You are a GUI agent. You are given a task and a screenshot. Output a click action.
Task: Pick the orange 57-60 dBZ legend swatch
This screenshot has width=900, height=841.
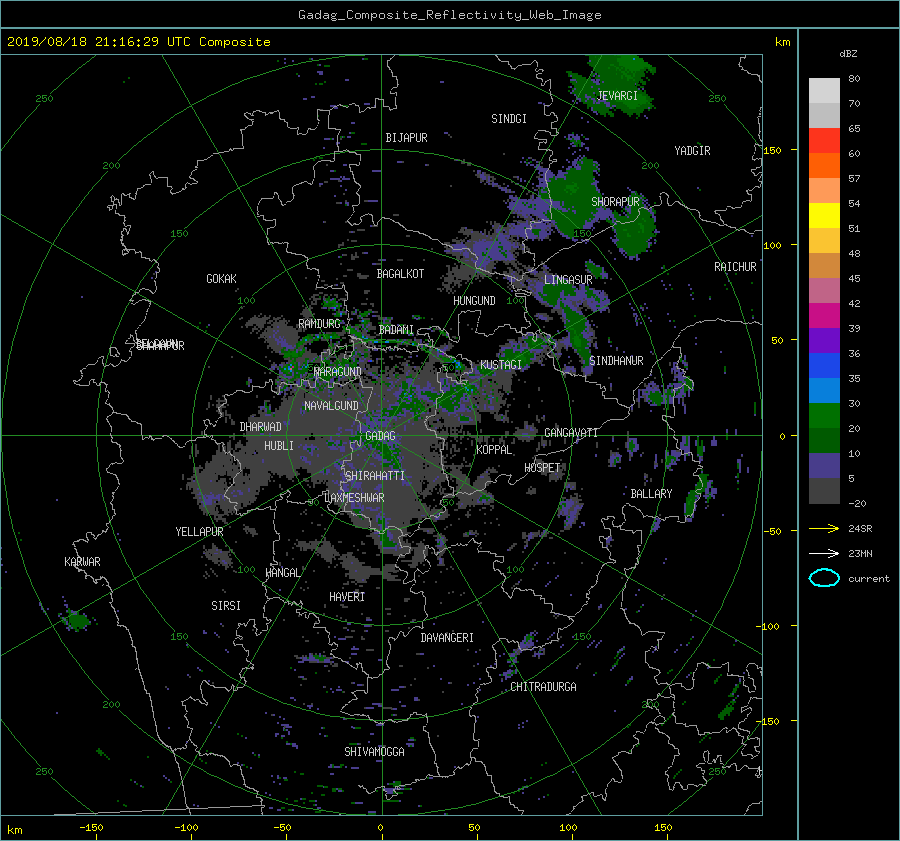(824, 165)
